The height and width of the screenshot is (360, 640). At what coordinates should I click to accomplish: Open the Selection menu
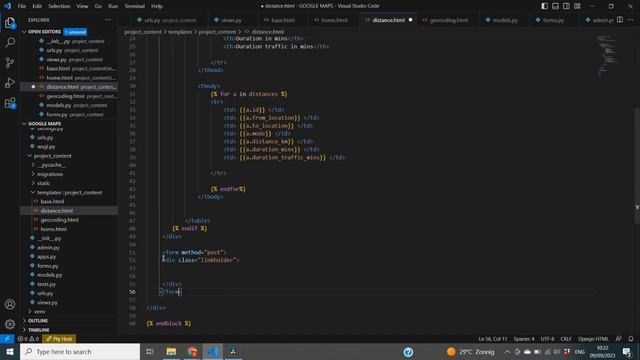click(x=59, y=6)
